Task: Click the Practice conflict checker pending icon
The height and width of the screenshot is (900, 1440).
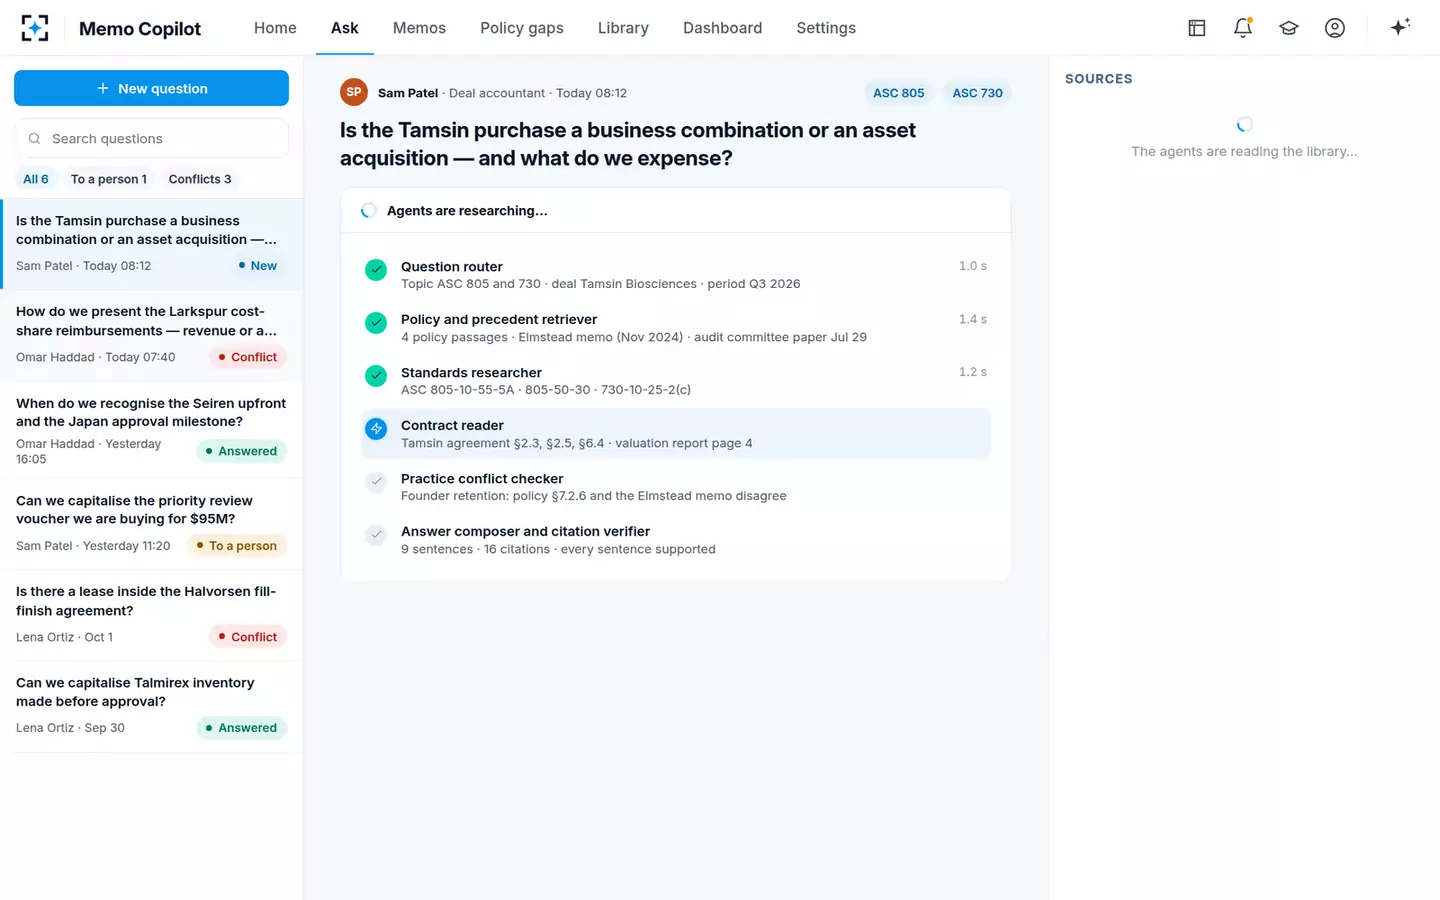Action: (x=376, y=482)
